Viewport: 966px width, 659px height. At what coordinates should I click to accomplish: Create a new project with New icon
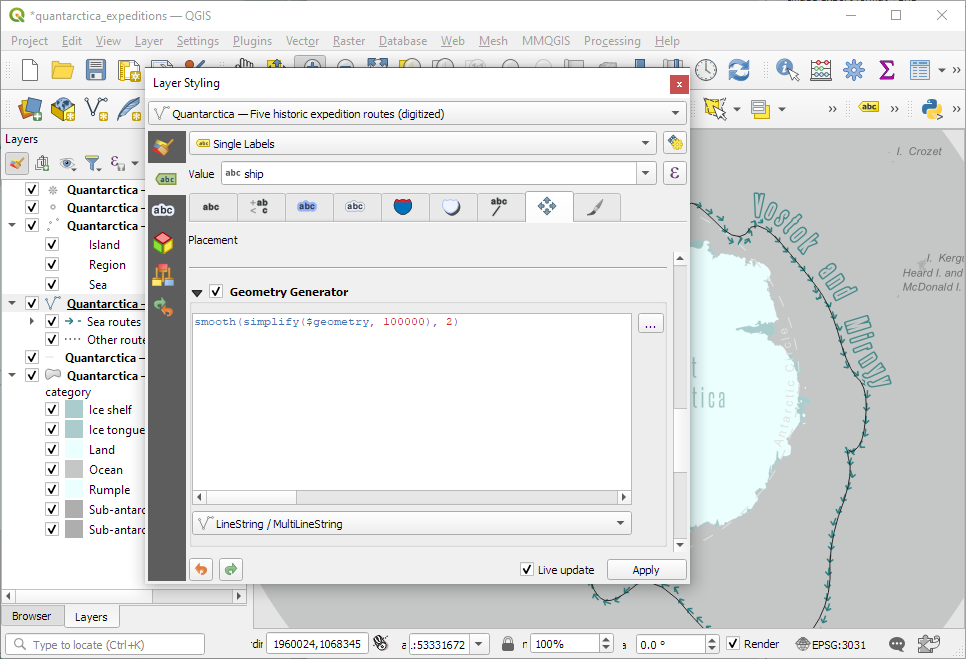(x=30, y=70)
